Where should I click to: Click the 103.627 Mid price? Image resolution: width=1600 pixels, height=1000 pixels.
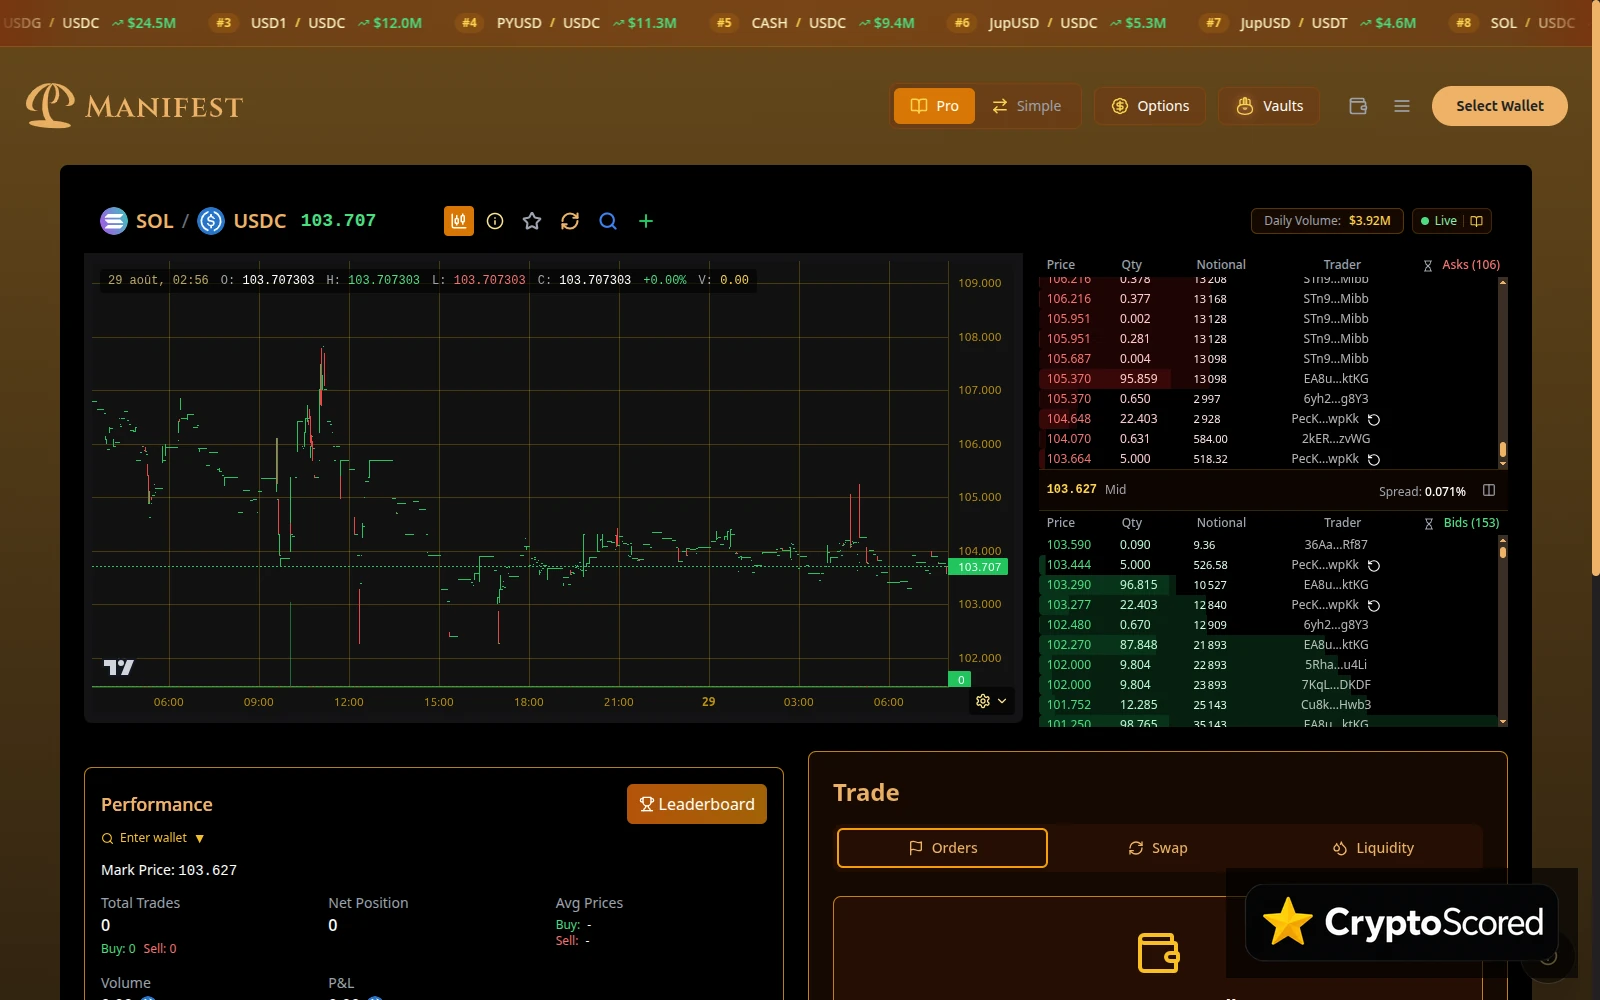coord(1071,489)
